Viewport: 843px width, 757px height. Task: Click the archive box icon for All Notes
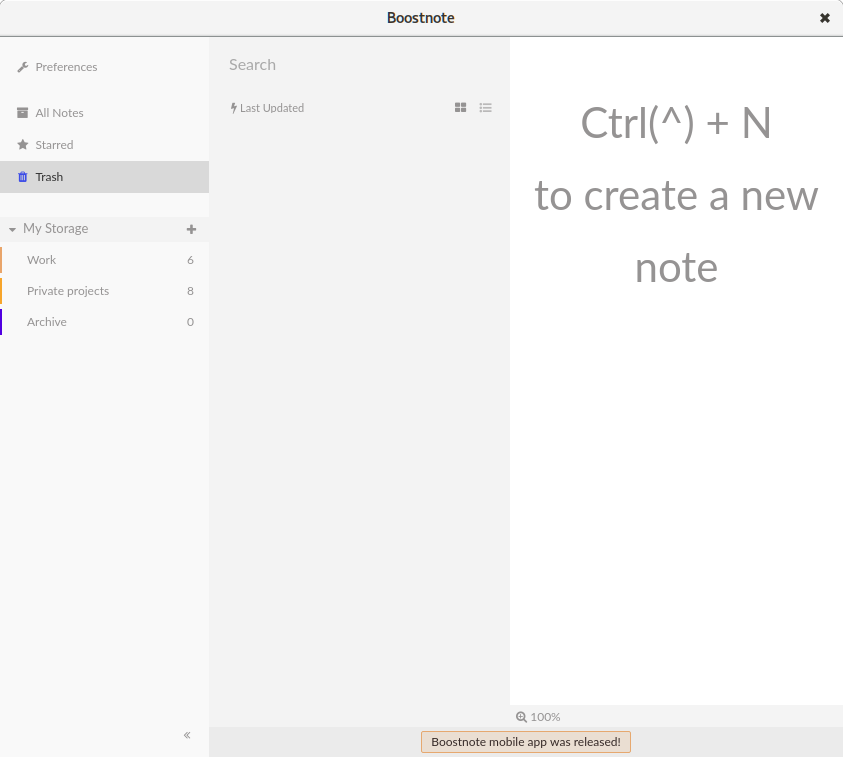(23, 113)
